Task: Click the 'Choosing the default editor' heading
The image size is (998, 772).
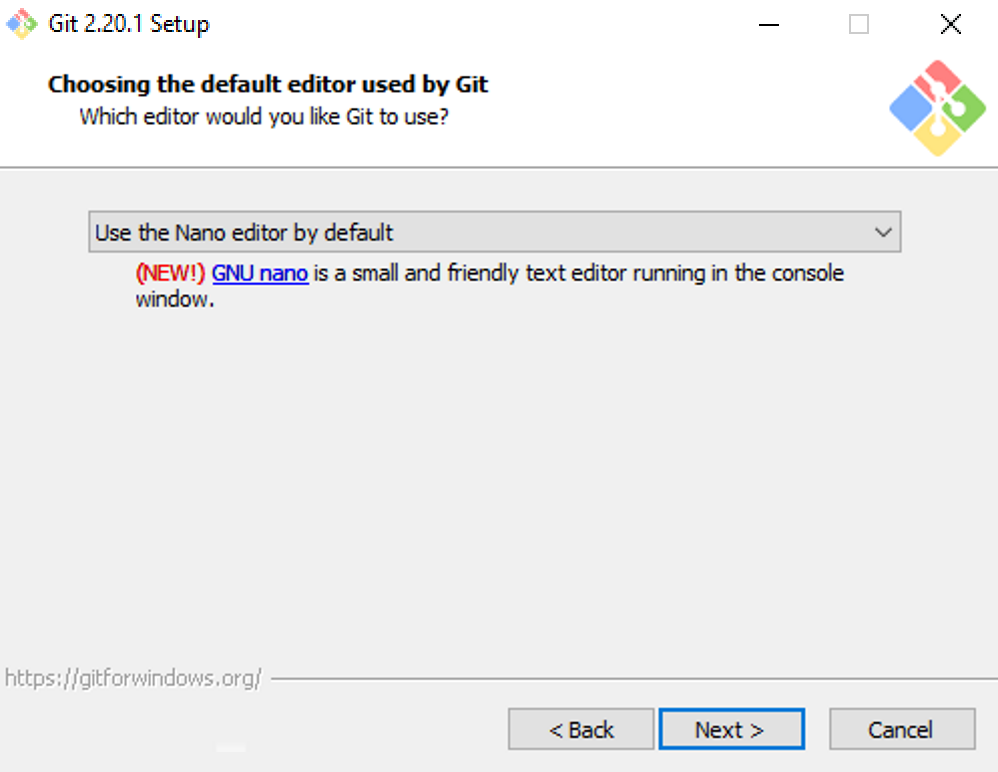Action: pos(268,84)
